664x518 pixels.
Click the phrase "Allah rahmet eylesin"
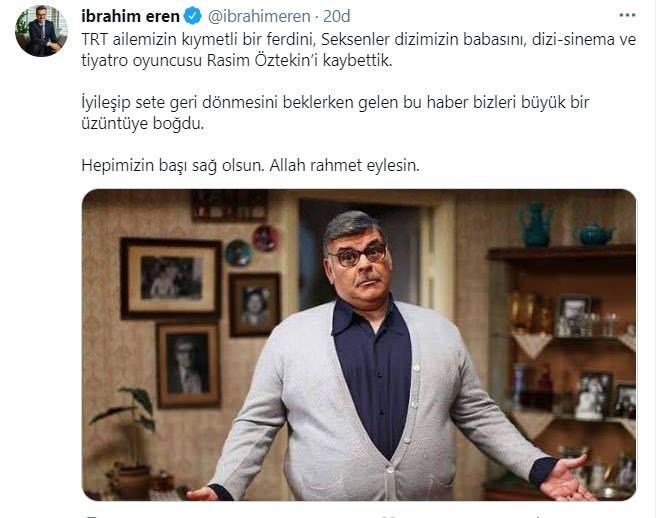coord(345,165)
